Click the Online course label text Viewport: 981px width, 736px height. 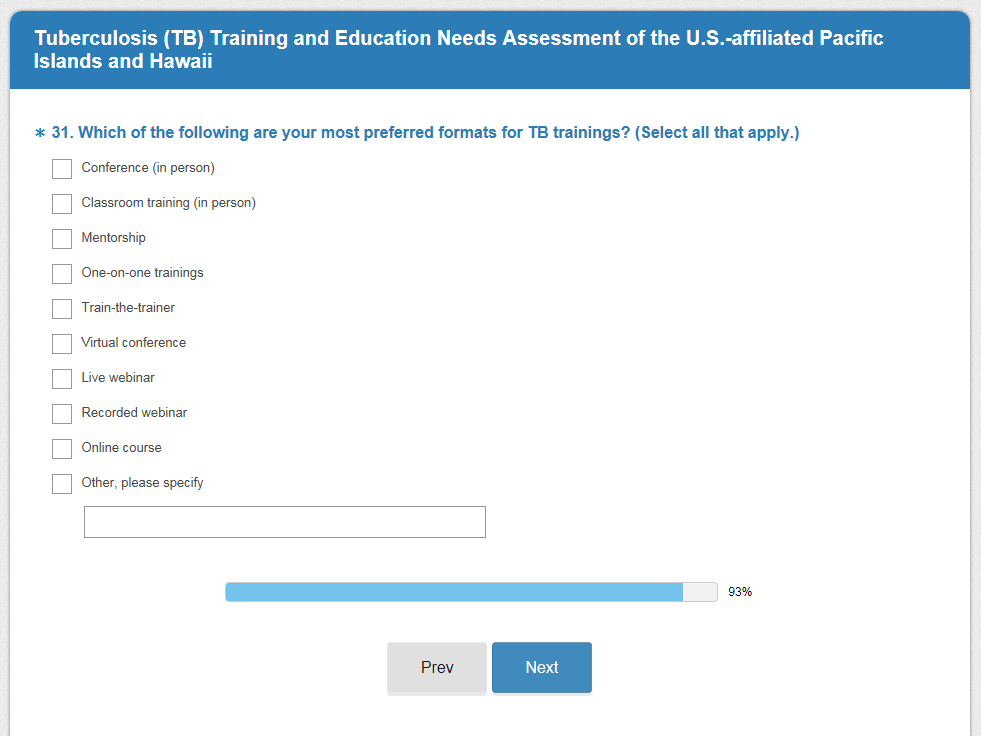121,448
